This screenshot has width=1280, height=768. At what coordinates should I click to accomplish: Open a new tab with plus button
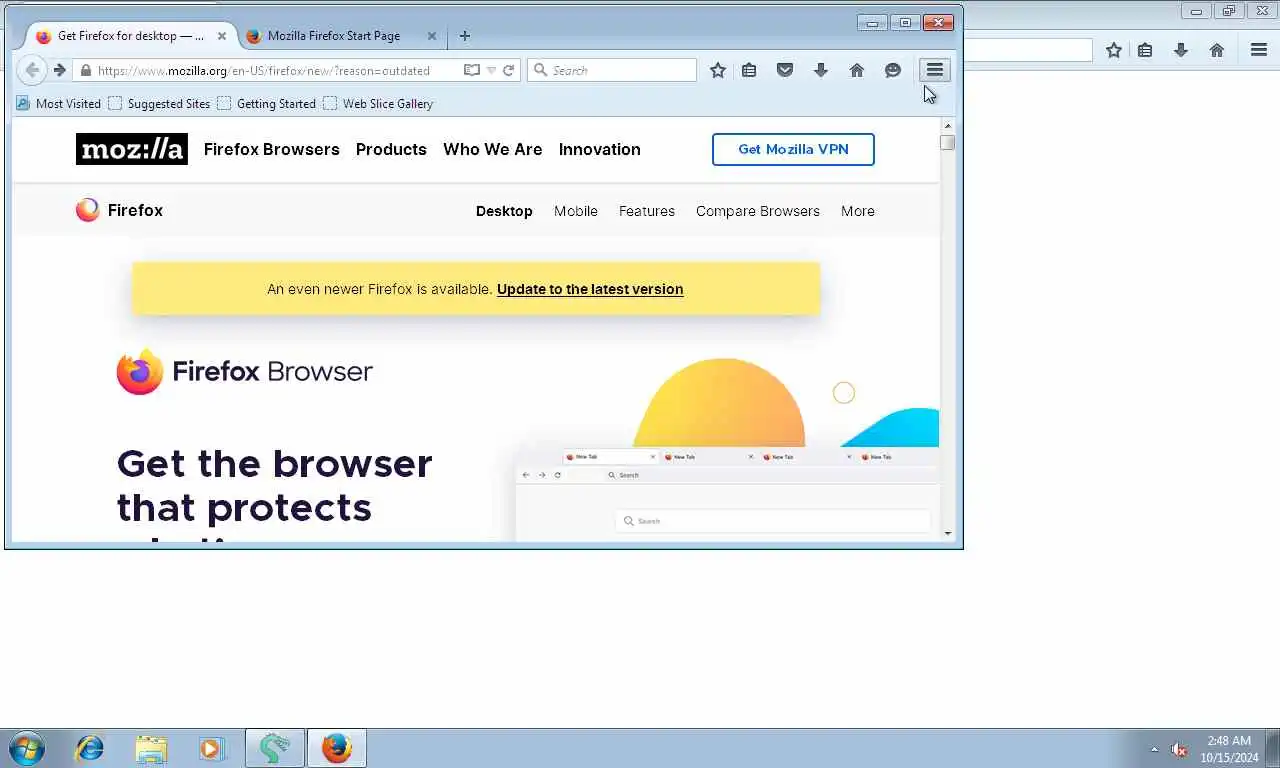(x=465, y=35)
